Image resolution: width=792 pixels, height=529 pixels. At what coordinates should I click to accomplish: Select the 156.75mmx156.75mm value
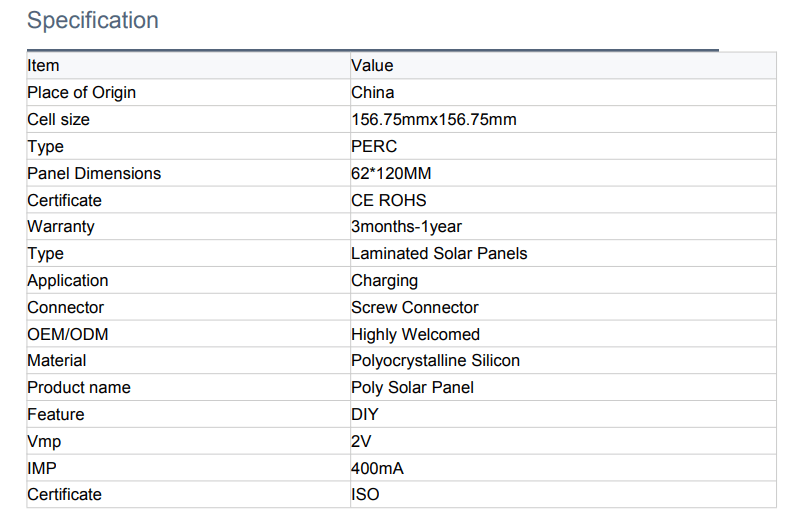click(x=434, y=120)
